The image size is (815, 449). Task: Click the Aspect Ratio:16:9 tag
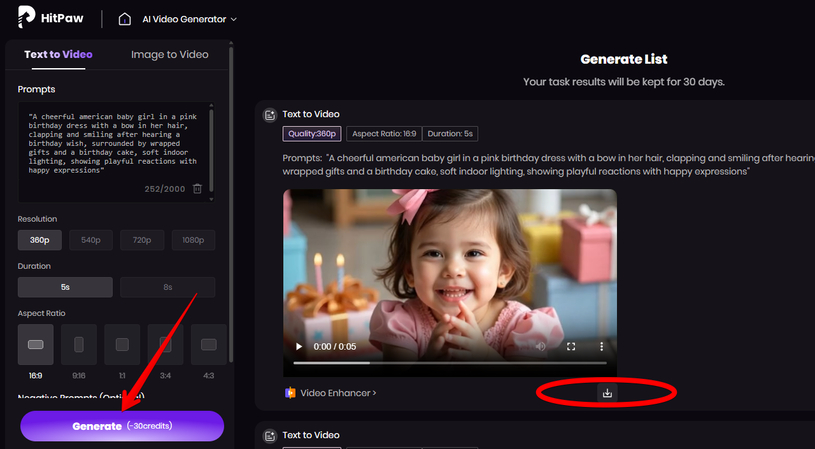point(384,134)
